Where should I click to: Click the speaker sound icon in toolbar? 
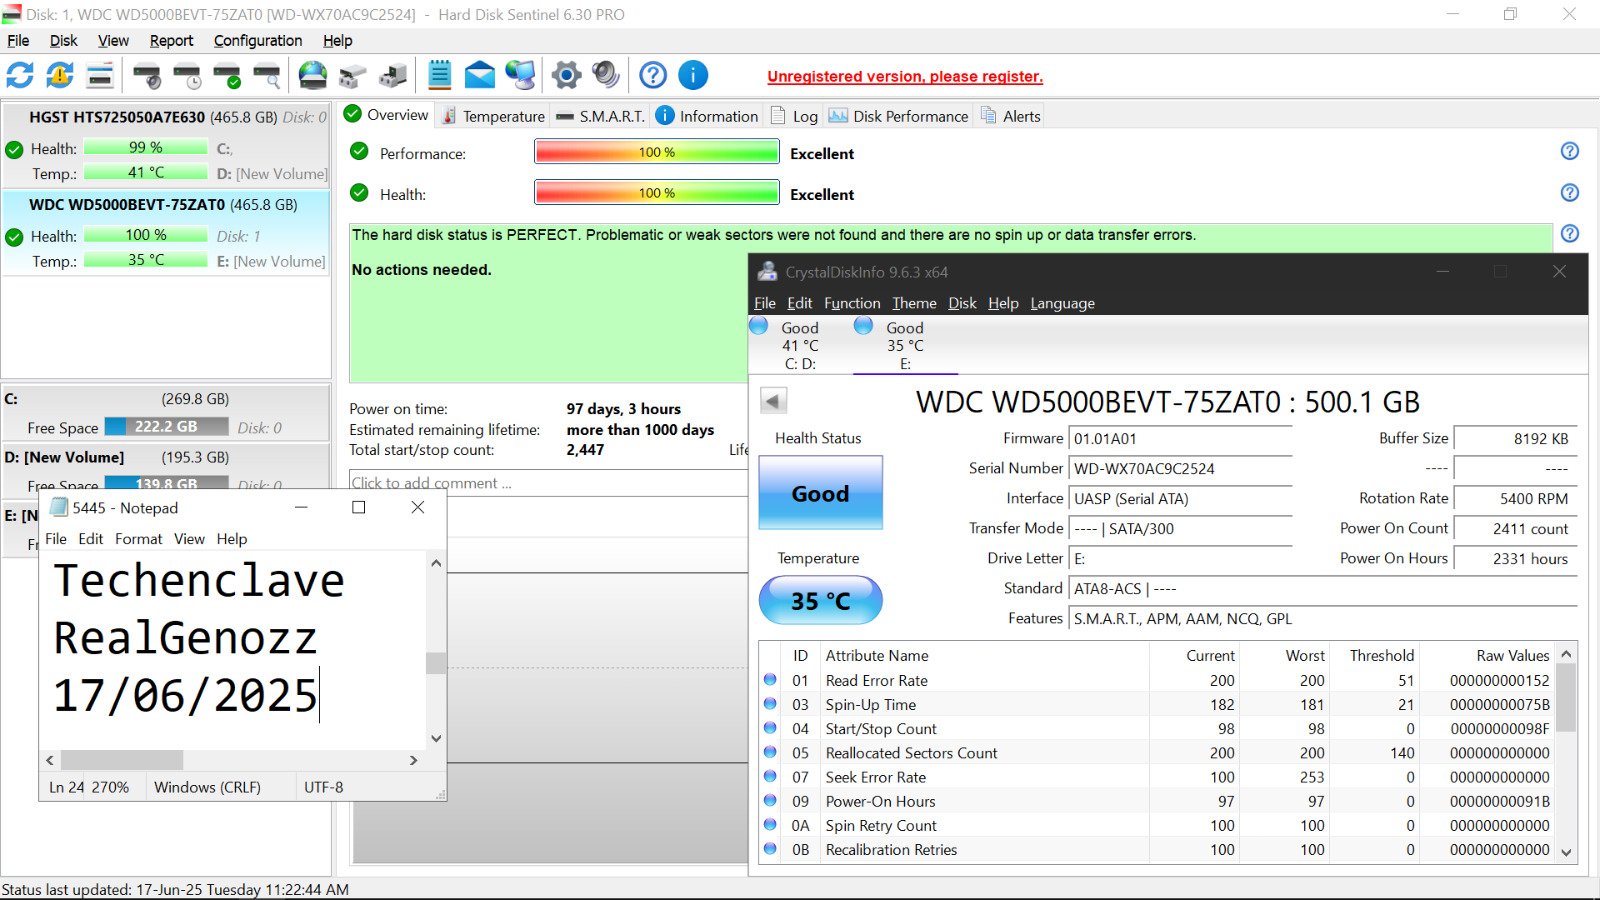[x=606, y=75]
